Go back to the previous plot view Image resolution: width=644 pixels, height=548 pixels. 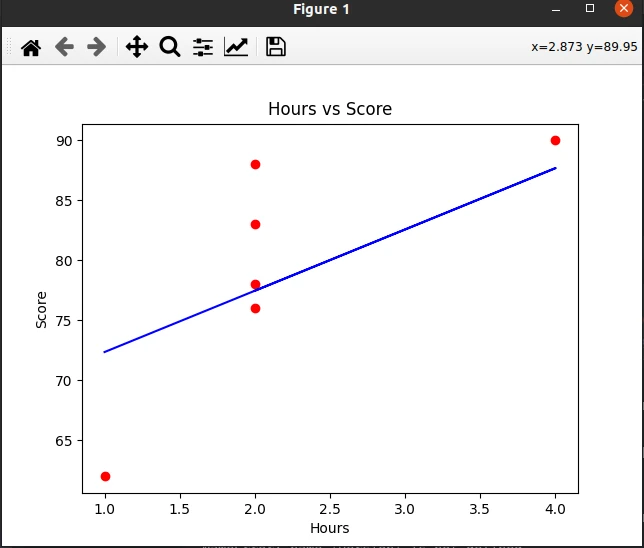[64, 47]
